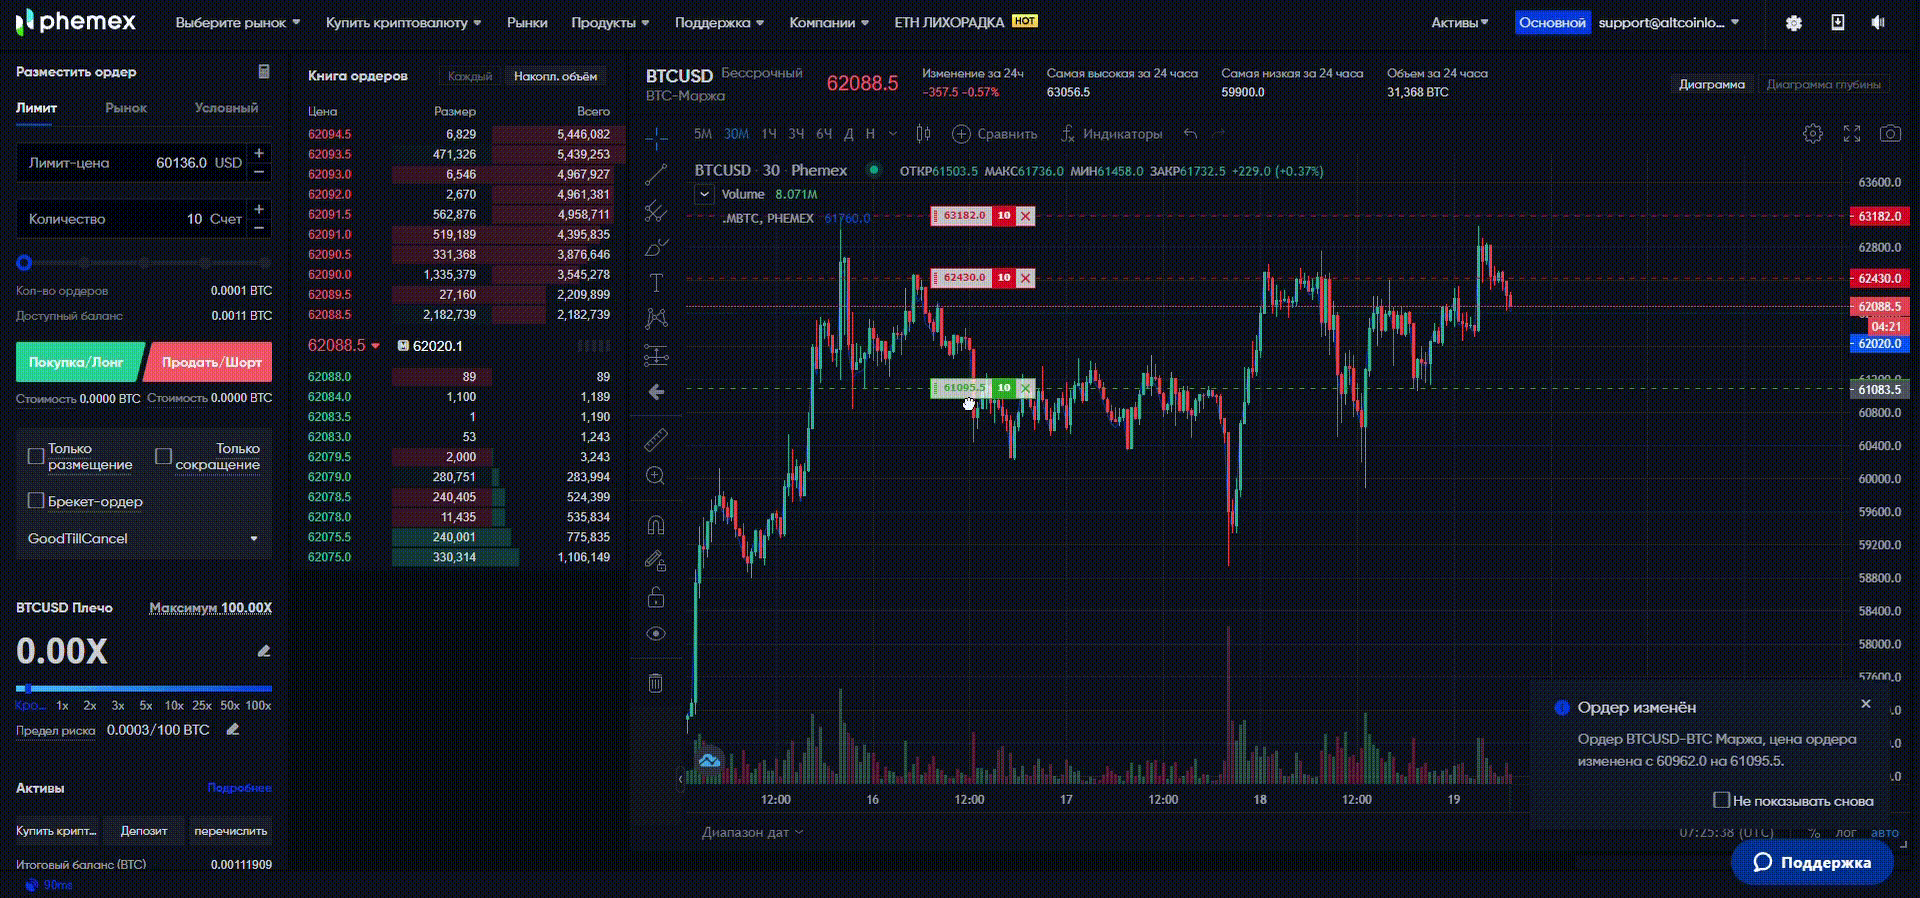Enter fullscreen chart mode
Image resolution: width=1920 pixels, height=898 pixels.
click(x=1852, y=134)
